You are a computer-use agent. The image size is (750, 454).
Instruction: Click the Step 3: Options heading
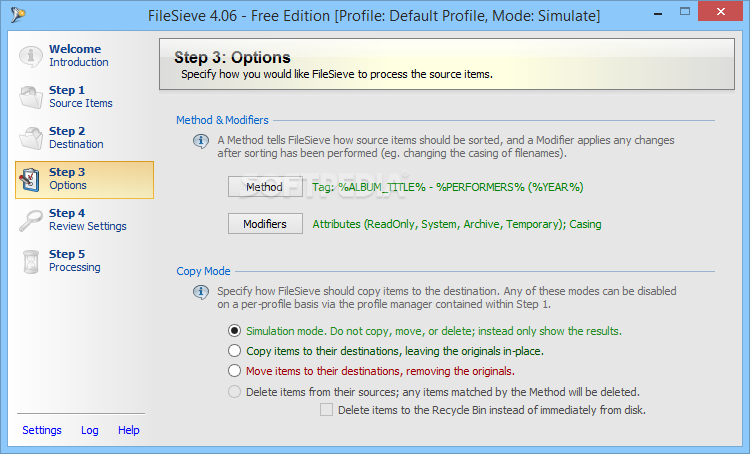click(x=232, y=57)
